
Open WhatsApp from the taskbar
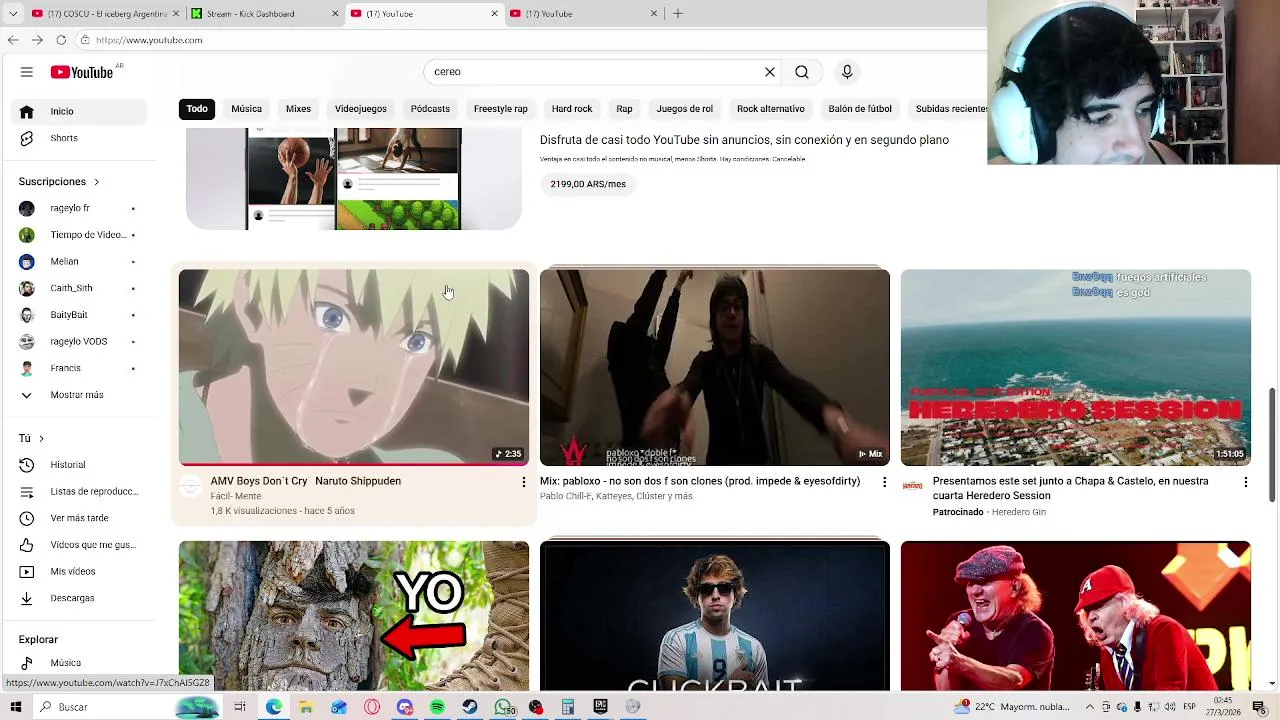[503, 707]
